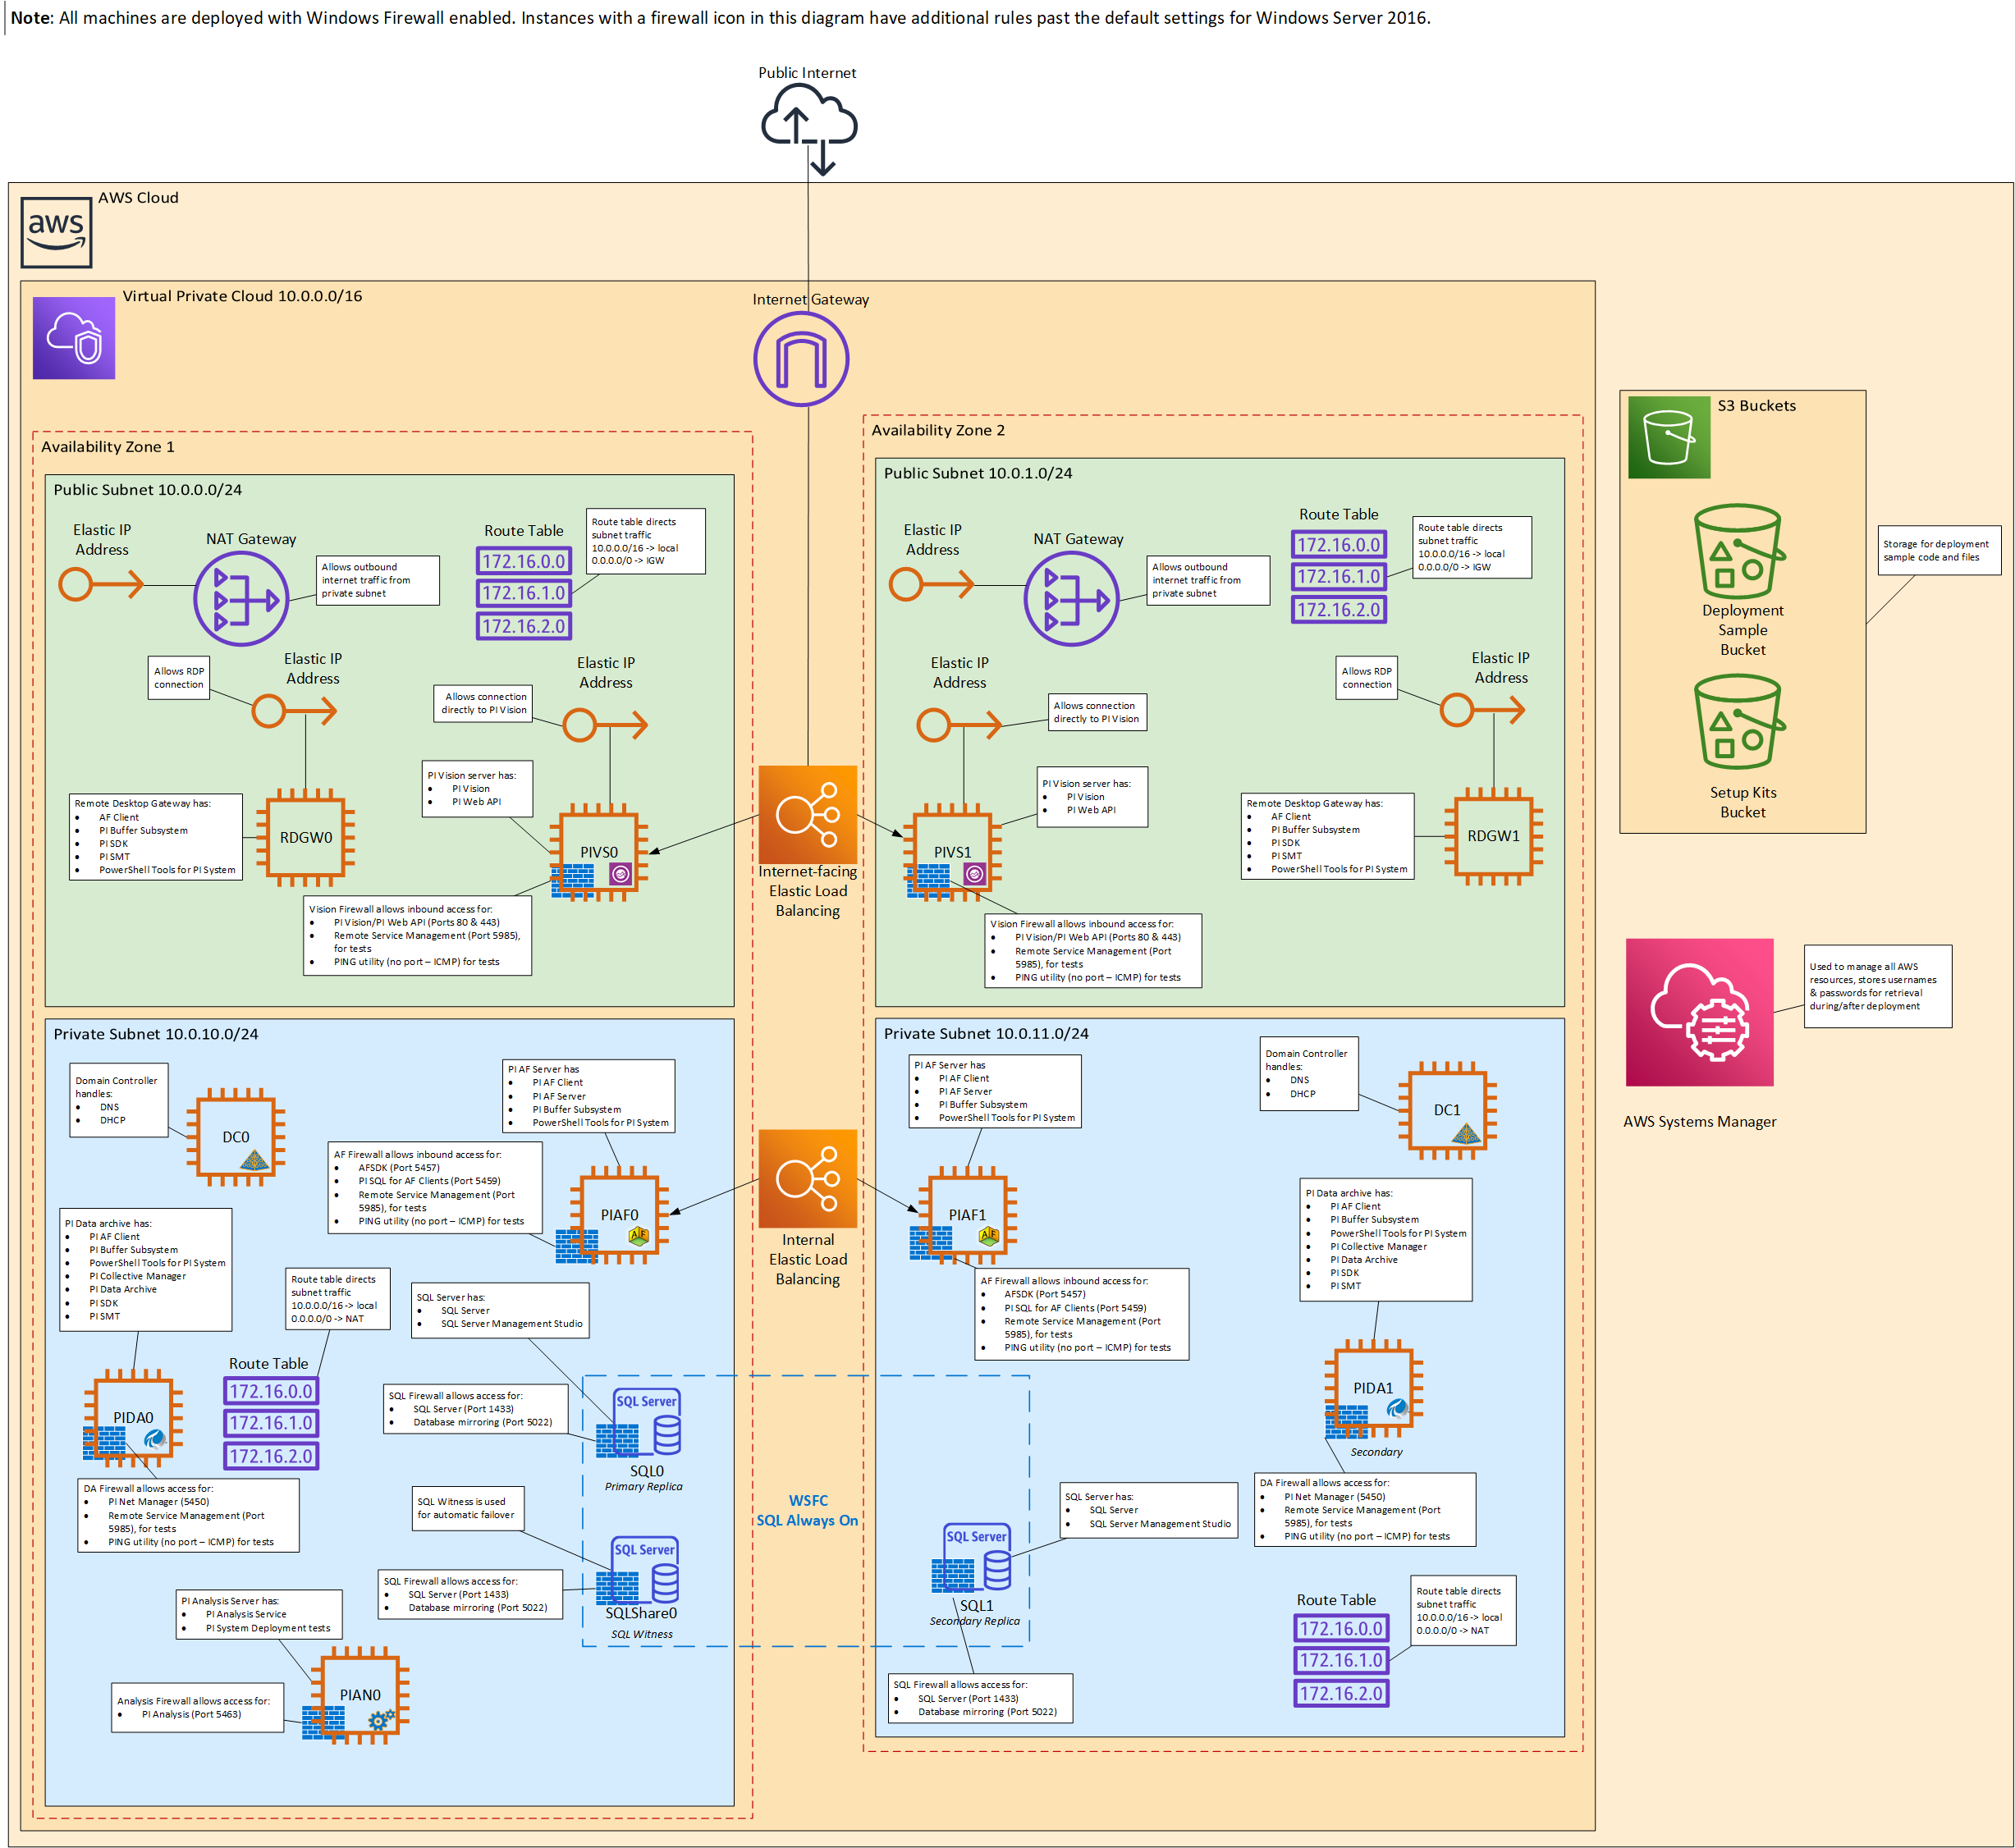Select the PIAF0 instance icon
2015x1848 pixels.
click(619, 1215)
